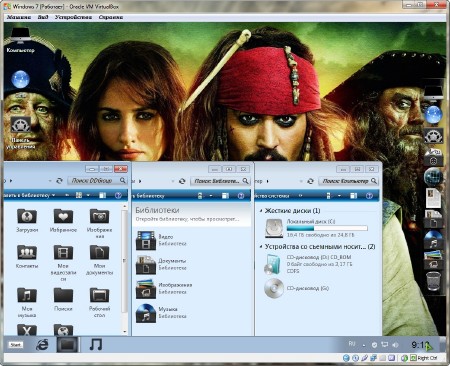450x366 pixels.
Task: Click the monitor icon in the right dock
Action: [433, 94]
